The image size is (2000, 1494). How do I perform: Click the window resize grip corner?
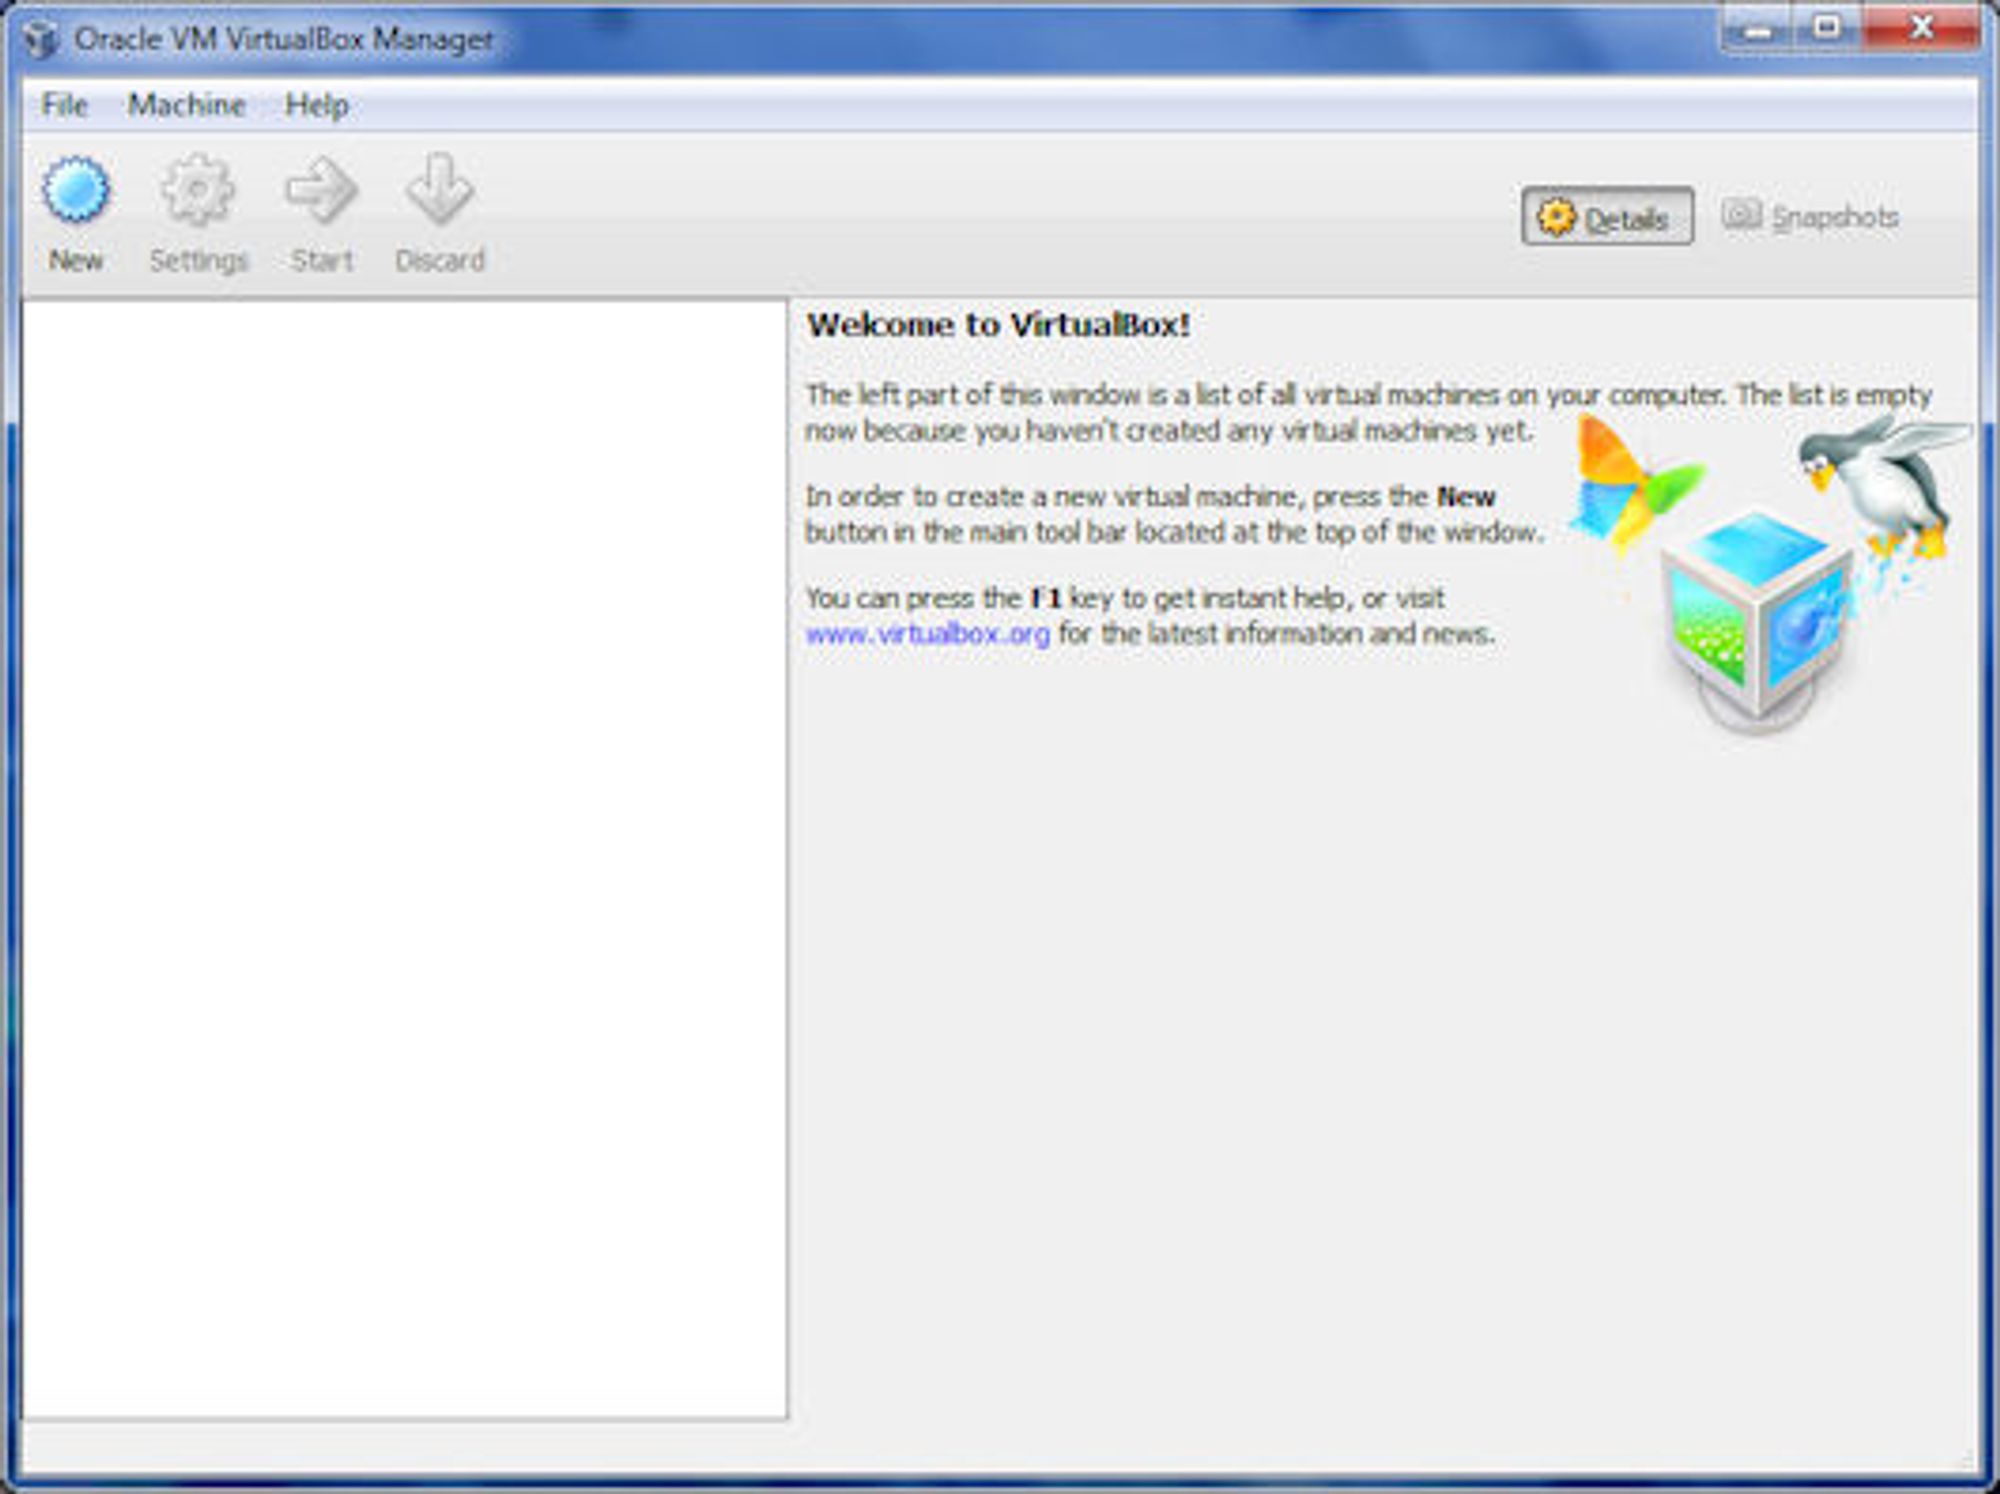(x=1966, y=1462)
